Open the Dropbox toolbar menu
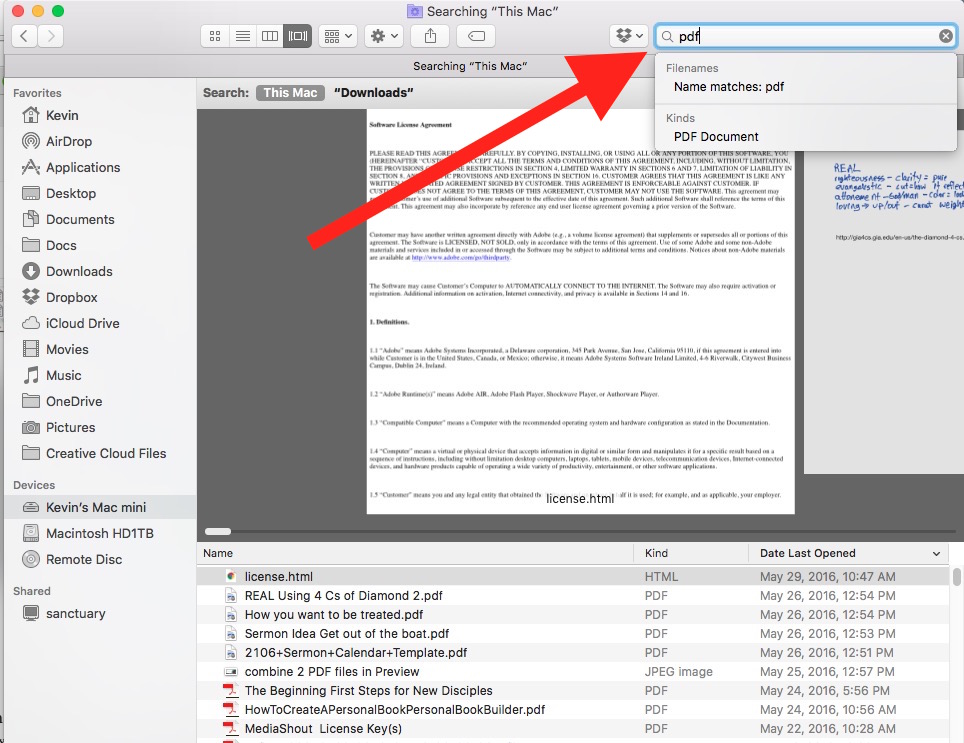This screenshot has width=964, height=743. pos(630,36)
